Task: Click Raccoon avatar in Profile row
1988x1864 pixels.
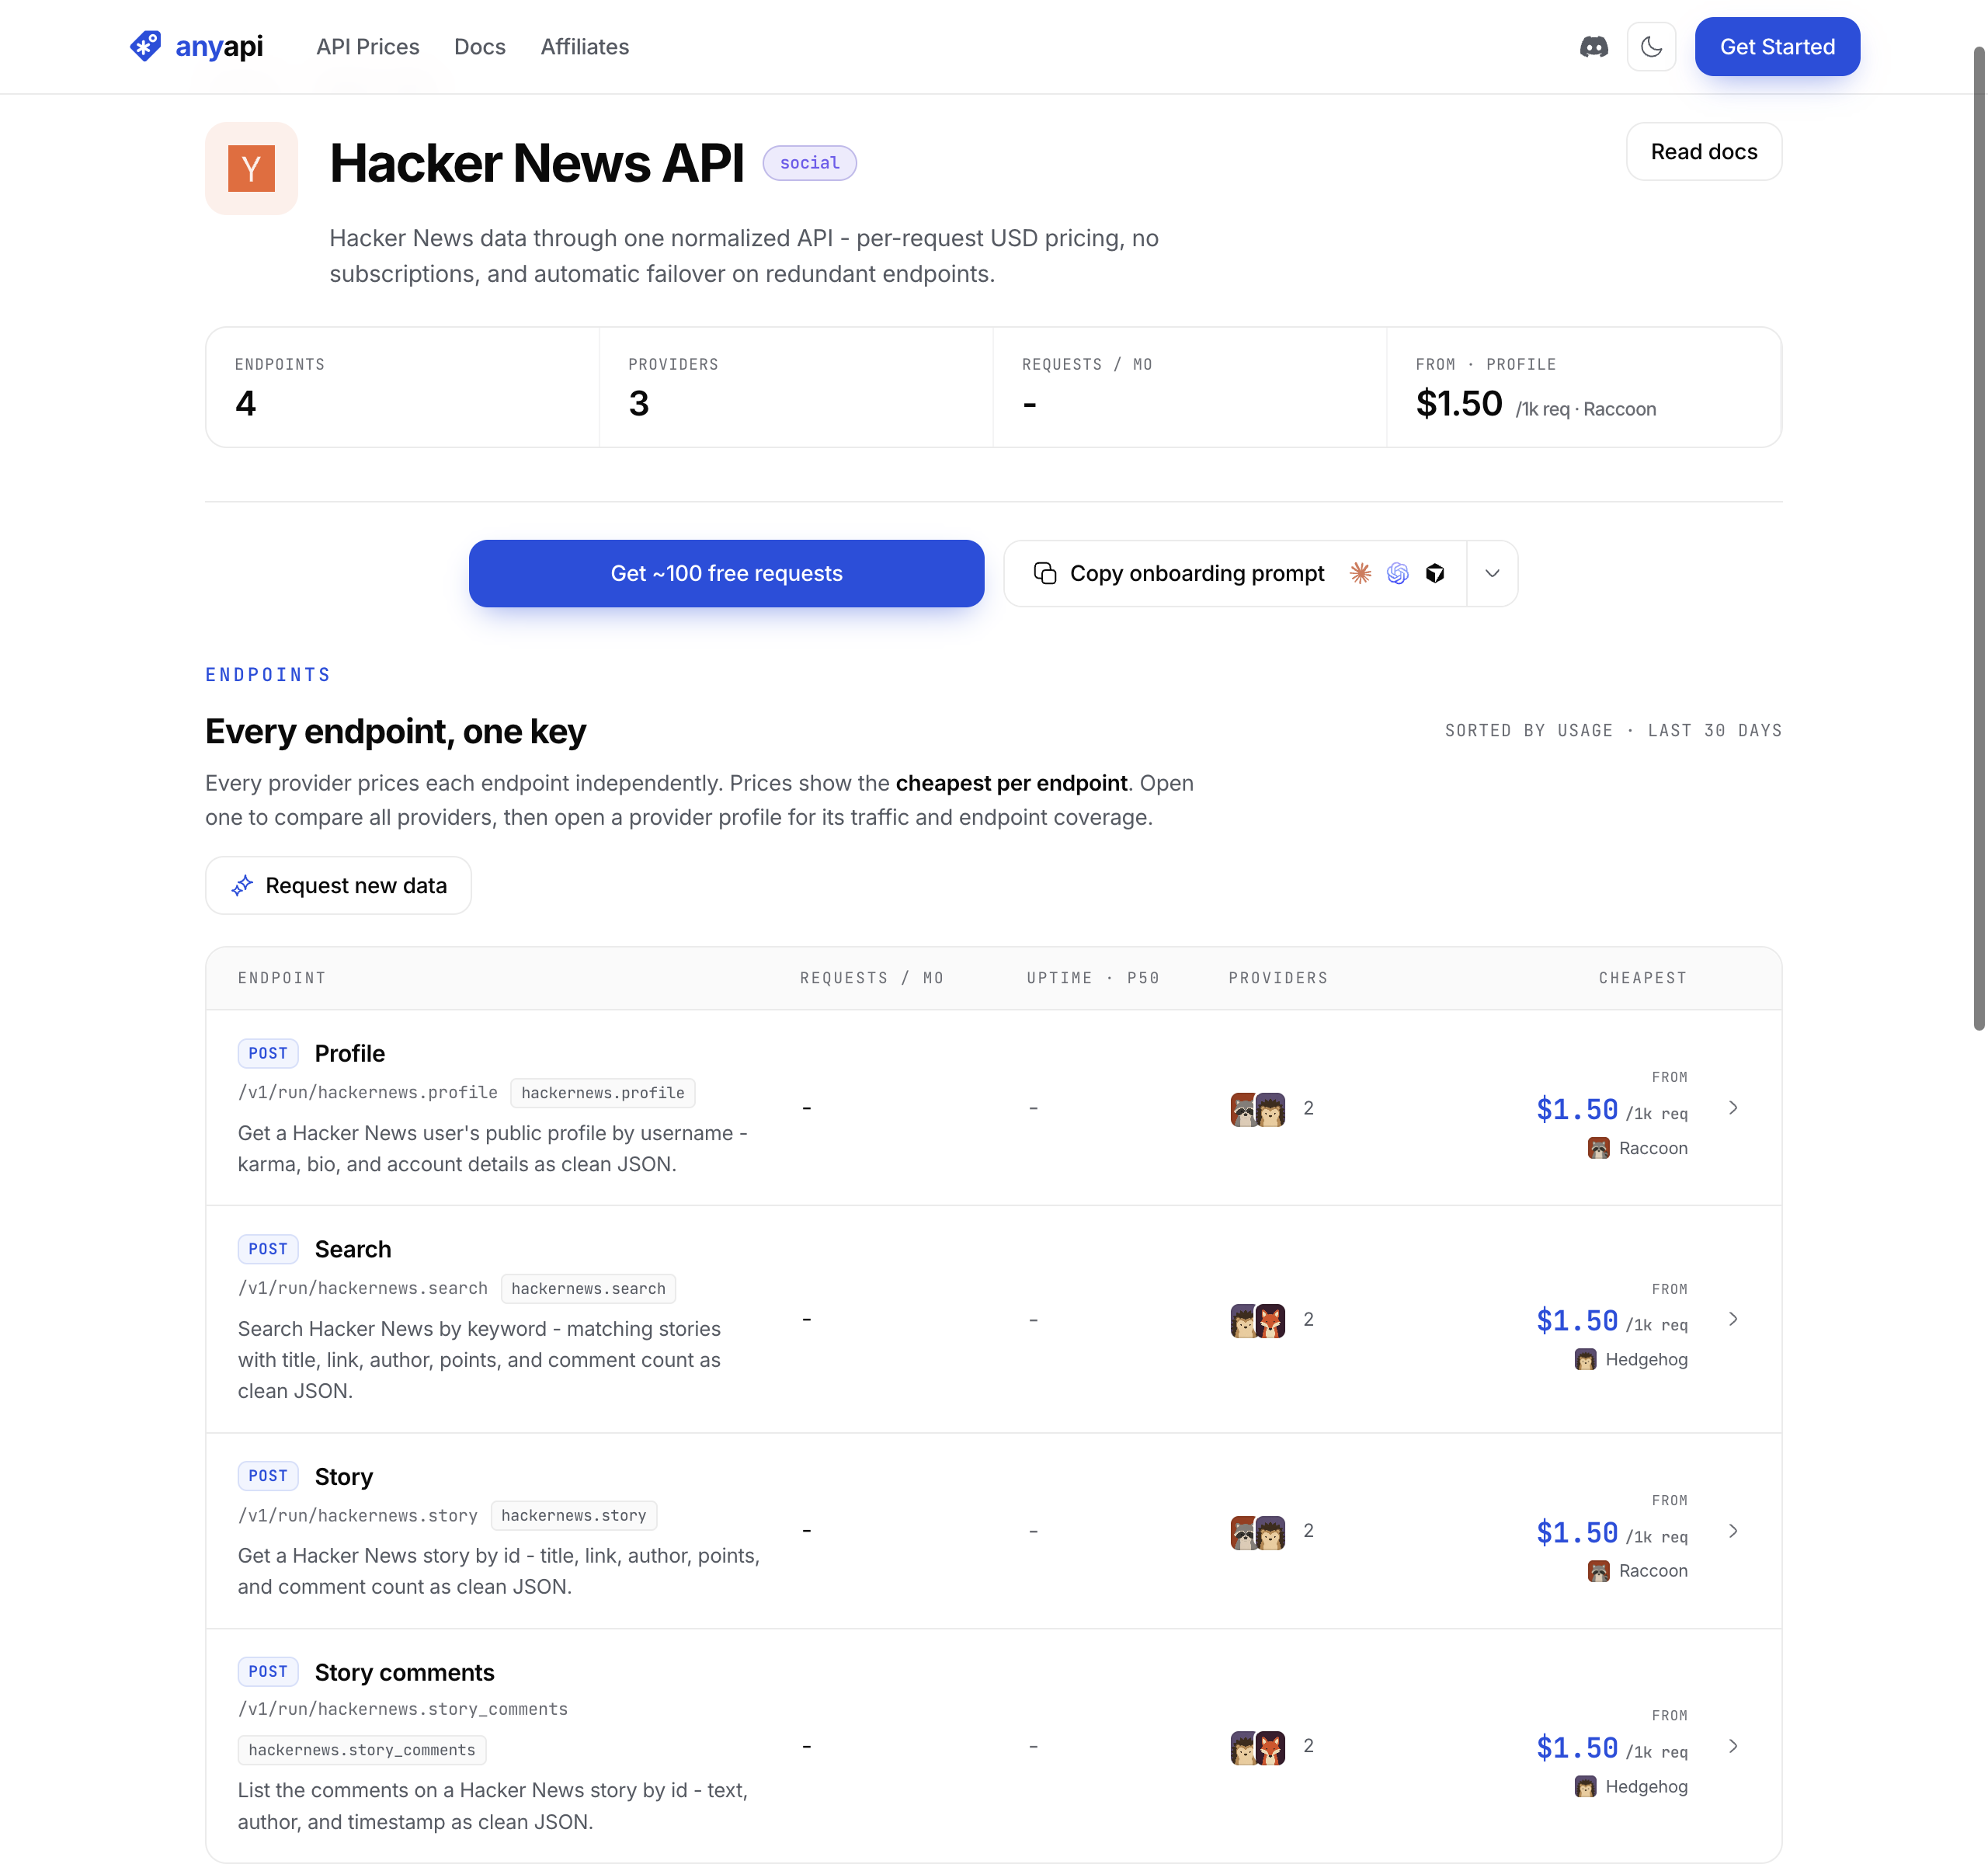Action: pos(1598,1148)
